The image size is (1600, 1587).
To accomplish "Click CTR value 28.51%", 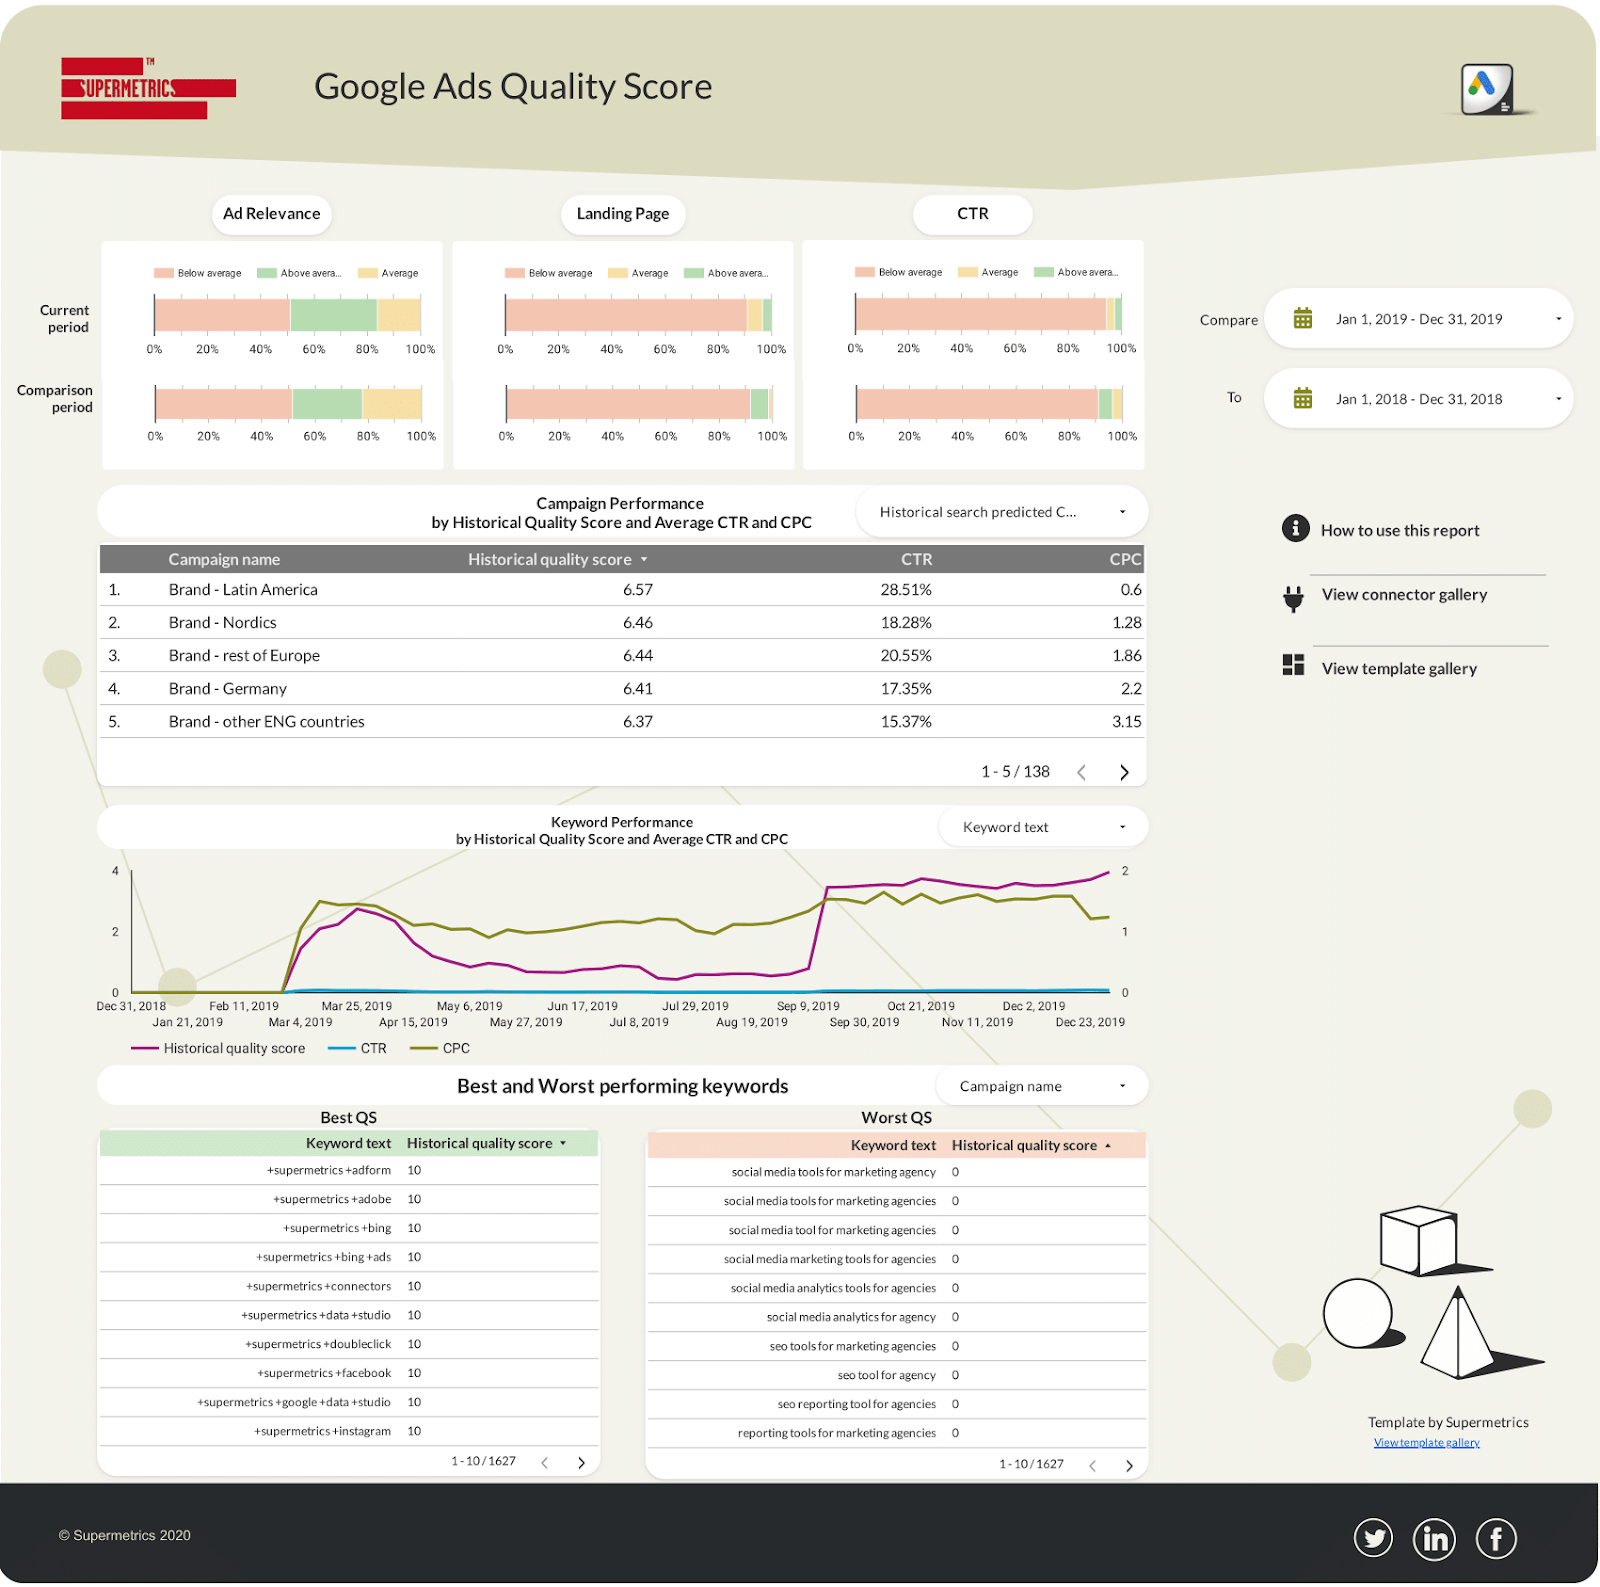I will coord(906,590).
